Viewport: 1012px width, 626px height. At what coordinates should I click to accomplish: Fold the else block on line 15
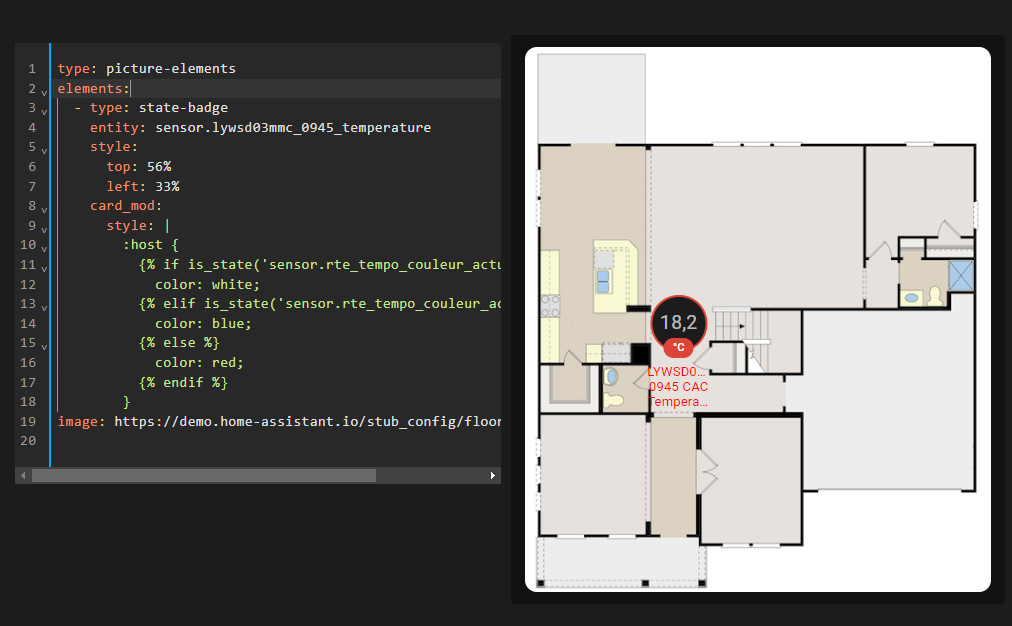(x=44, y=347)
